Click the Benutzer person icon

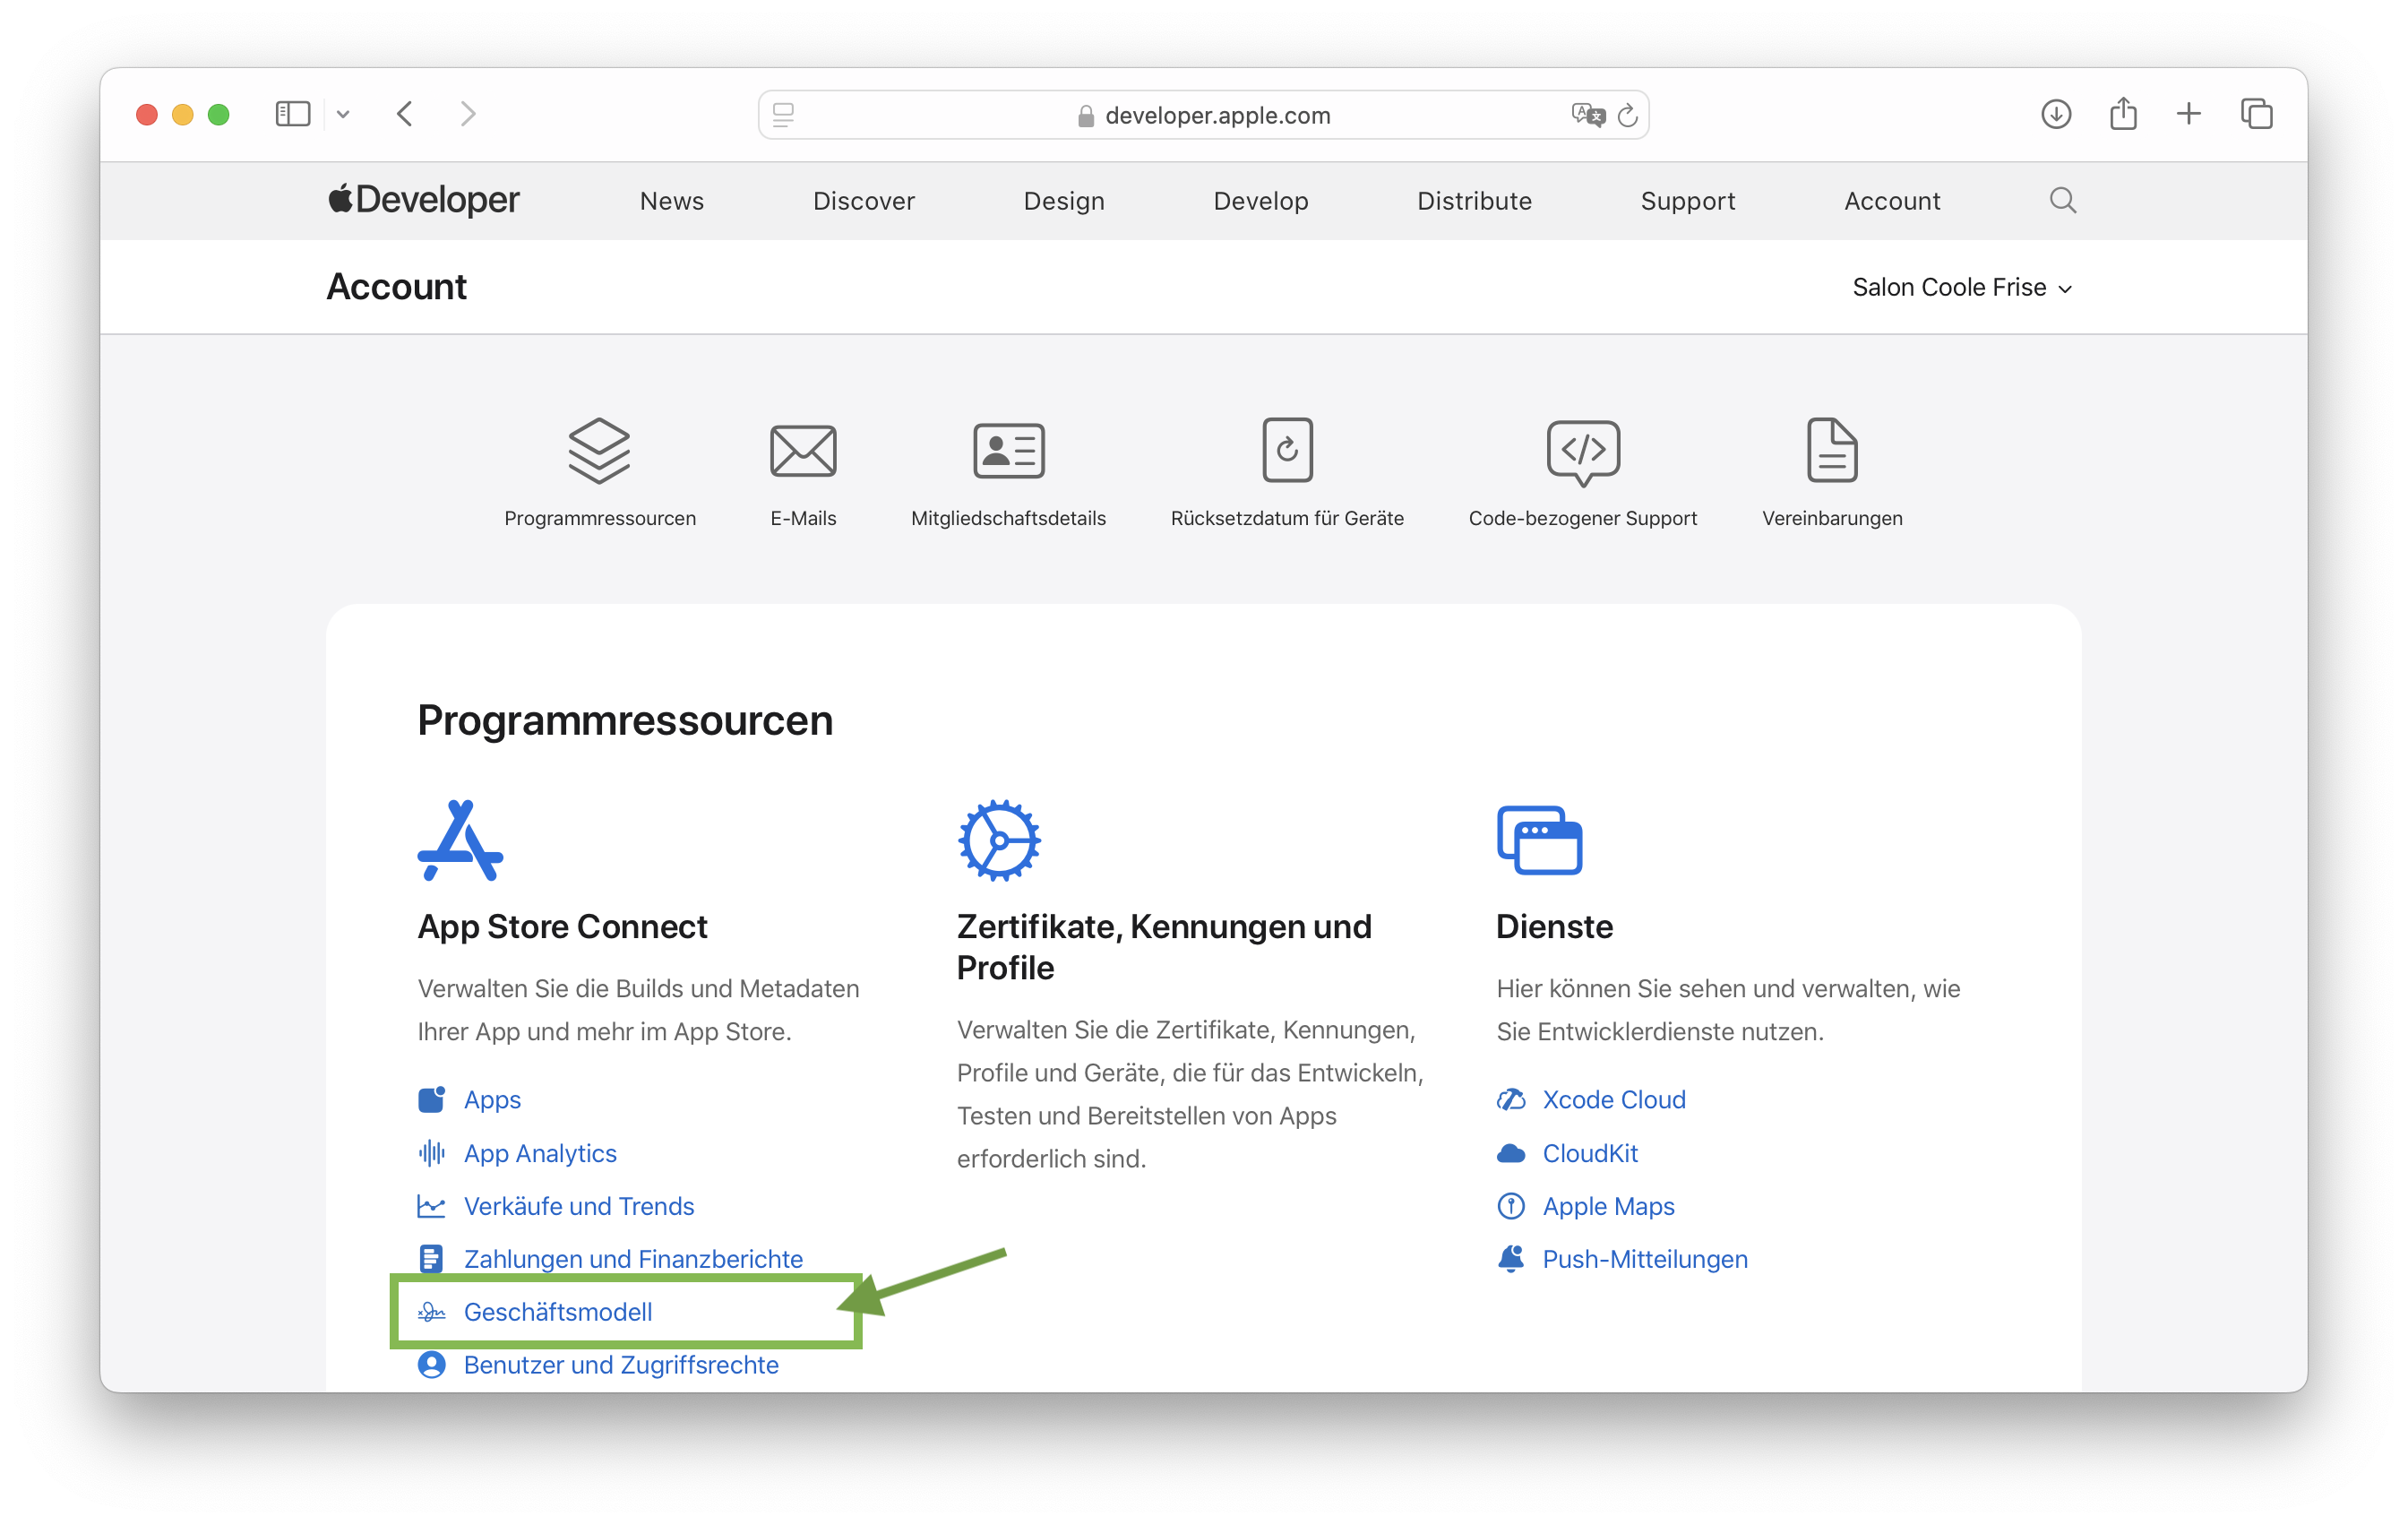(431, 1365)
